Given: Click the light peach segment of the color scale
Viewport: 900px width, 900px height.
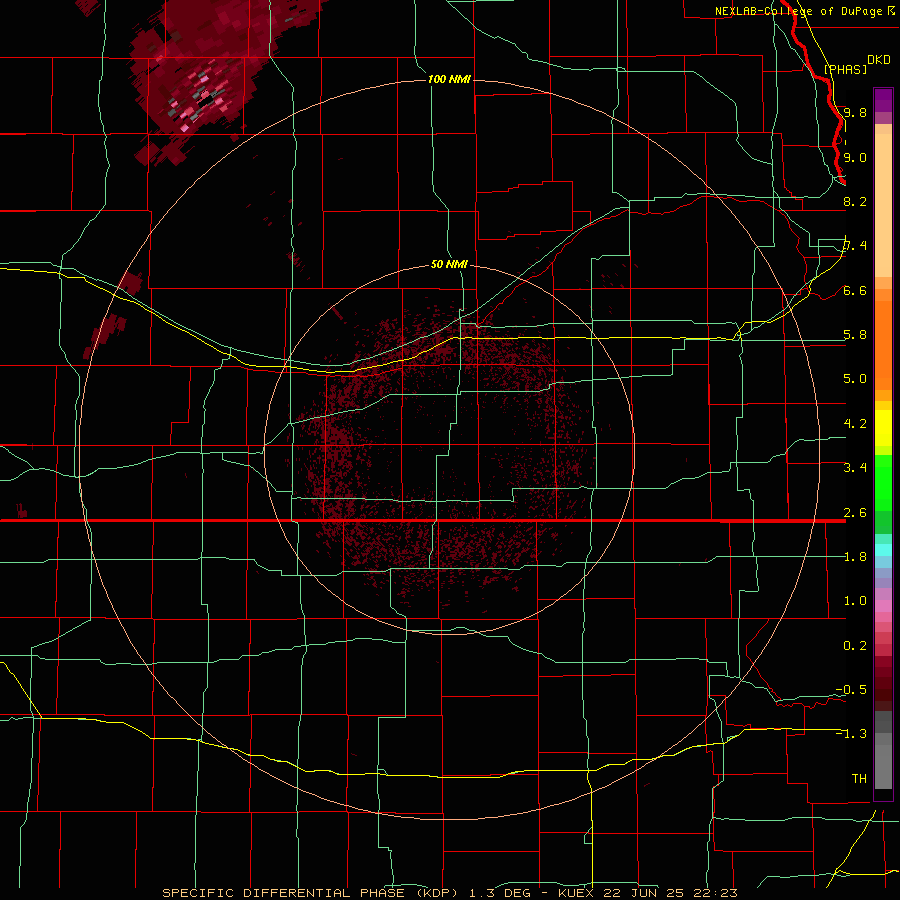Looking at the screenshot, I should (883, 205).
